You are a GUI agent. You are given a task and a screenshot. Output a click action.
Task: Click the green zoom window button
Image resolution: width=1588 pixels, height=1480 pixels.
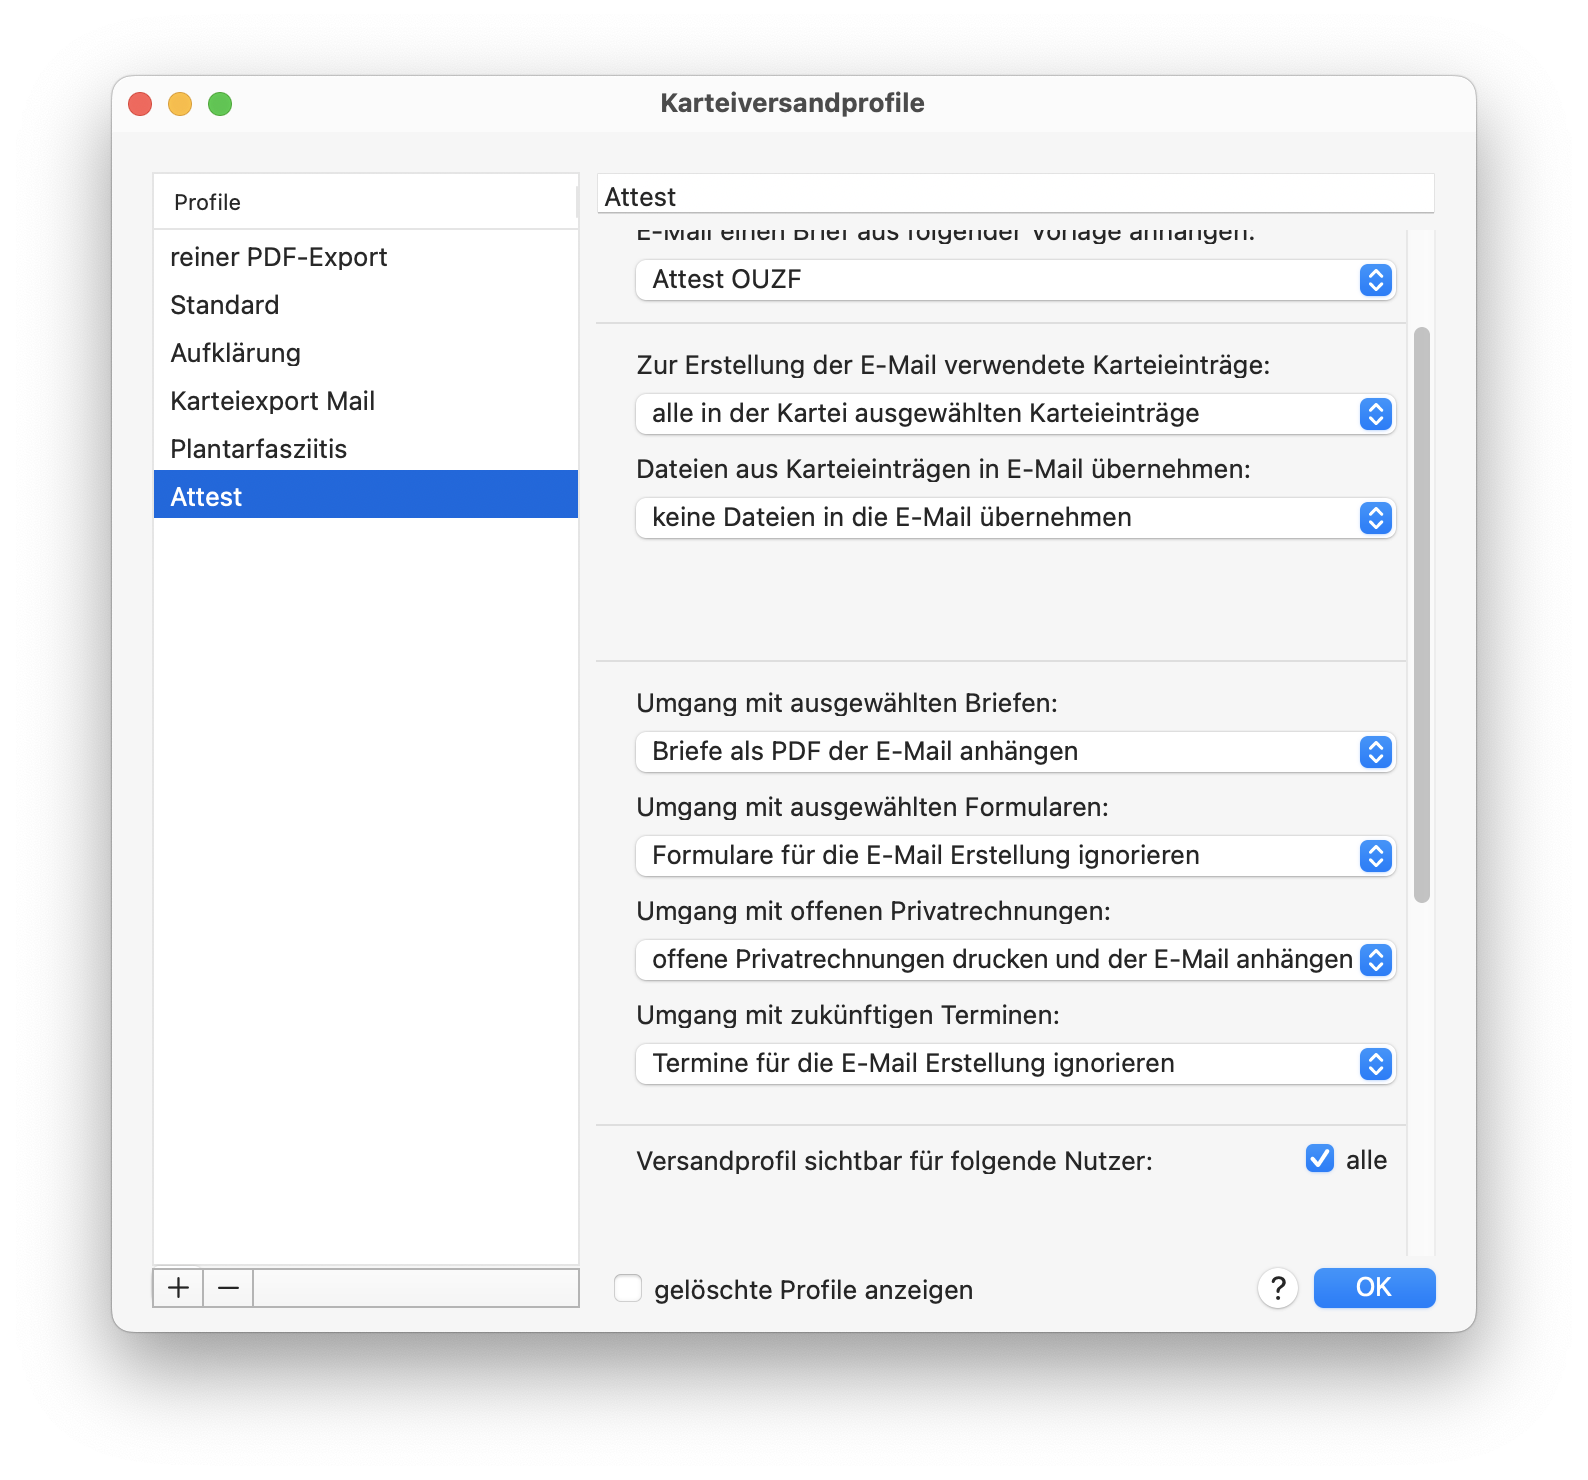[x=220, y=104]
